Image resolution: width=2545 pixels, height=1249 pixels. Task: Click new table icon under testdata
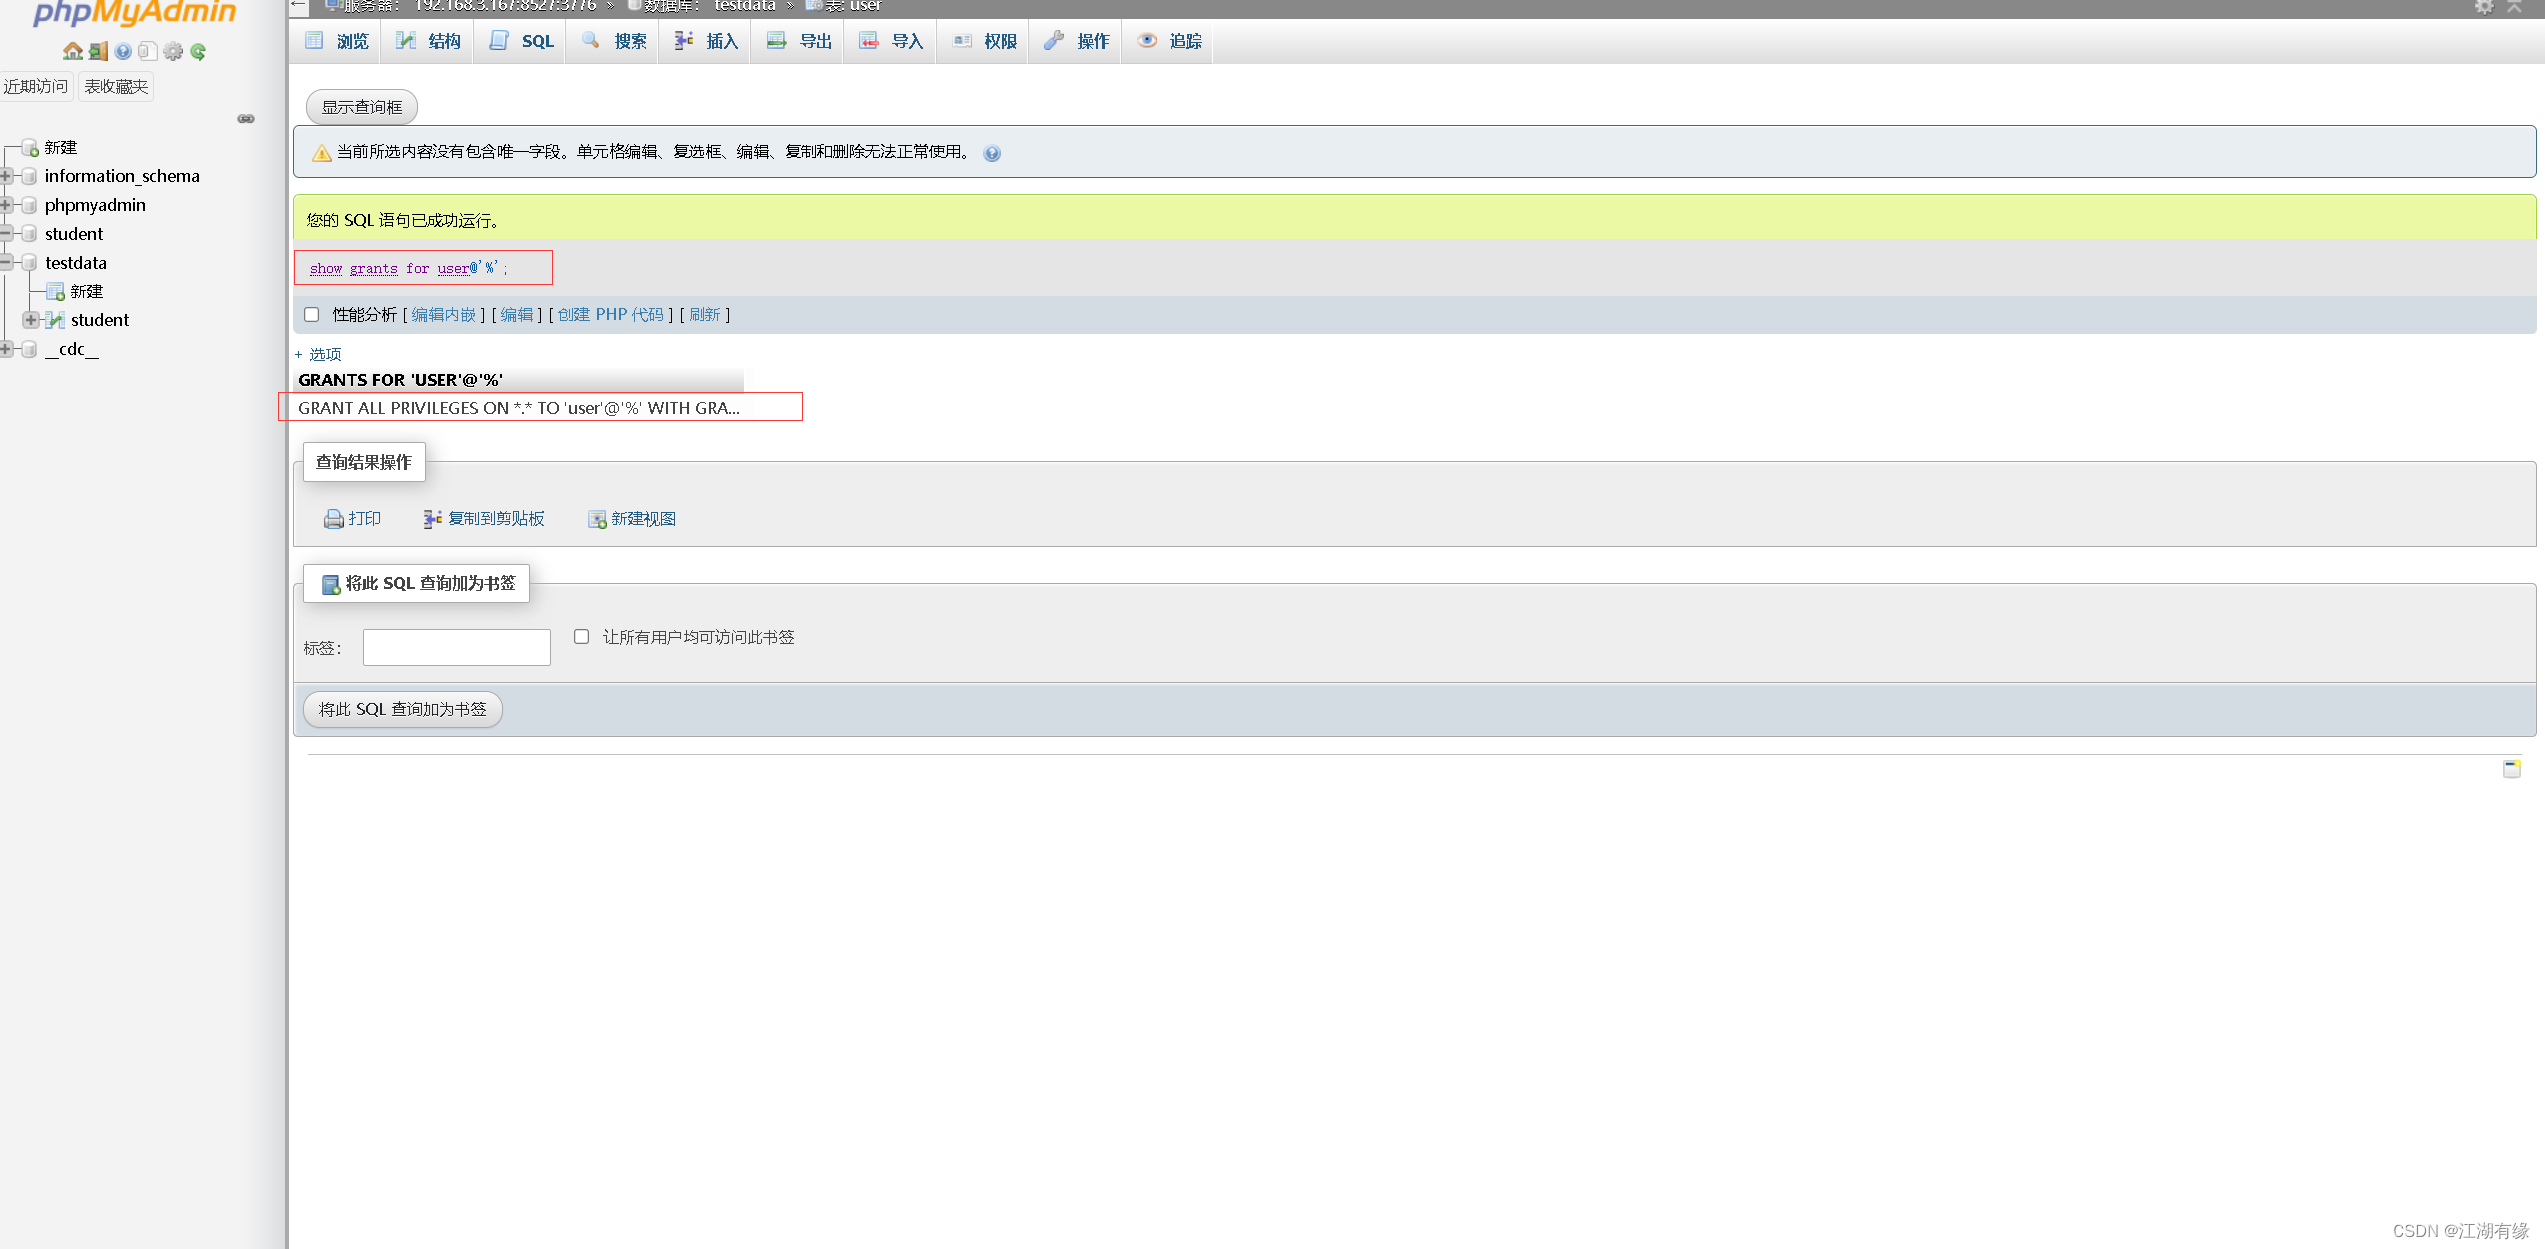56,291
